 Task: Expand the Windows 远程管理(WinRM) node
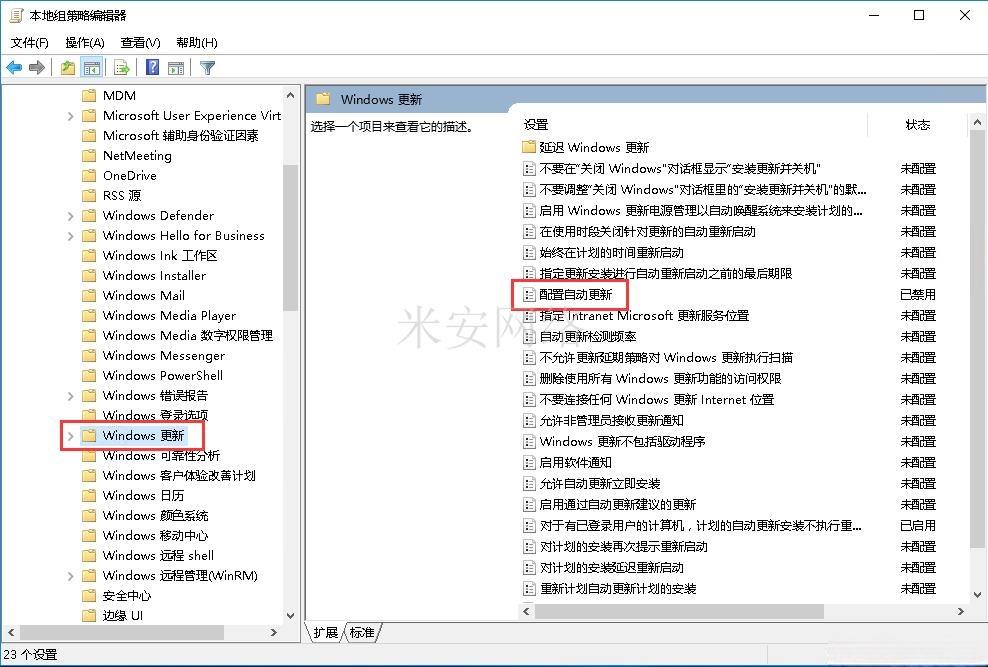tap(71, 576)
